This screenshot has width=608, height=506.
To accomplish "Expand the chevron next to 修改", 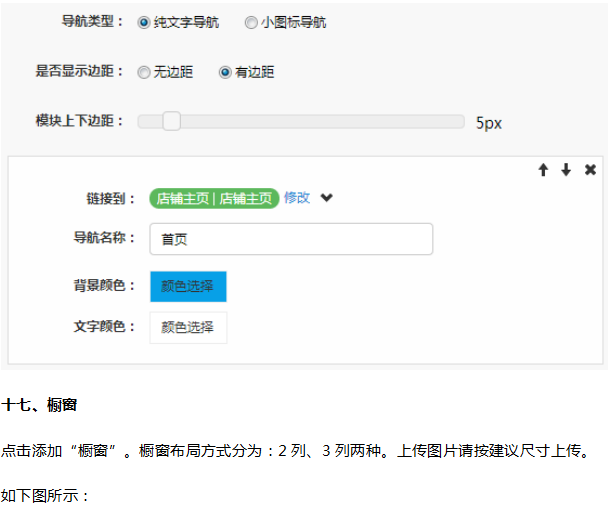I will 326,198.
